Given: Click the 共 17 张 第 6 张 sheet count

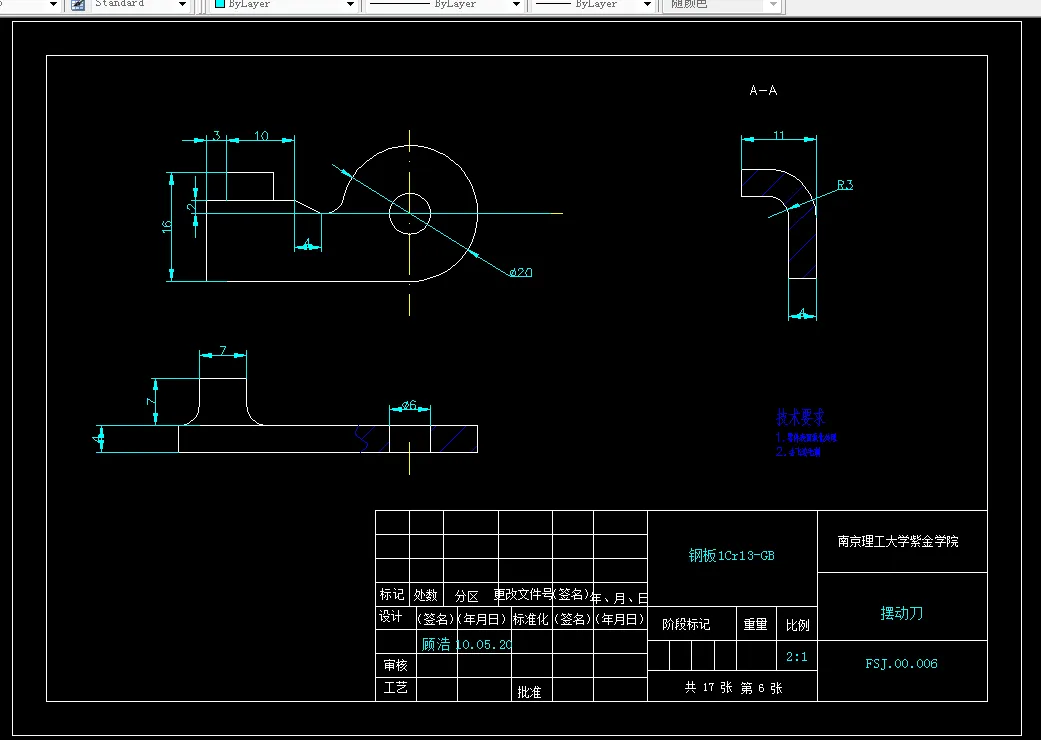Looking at the screenshot, I should click(x=734, y=688).
